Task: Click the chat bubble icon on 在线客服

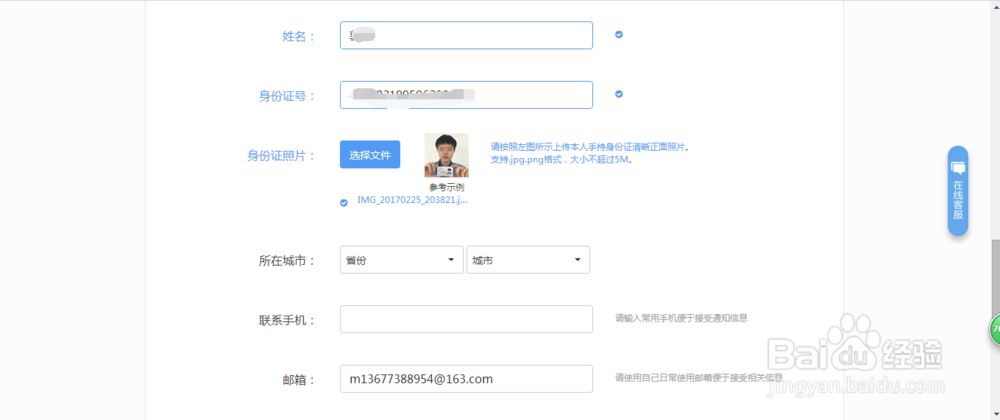Action: click(958, 168)
